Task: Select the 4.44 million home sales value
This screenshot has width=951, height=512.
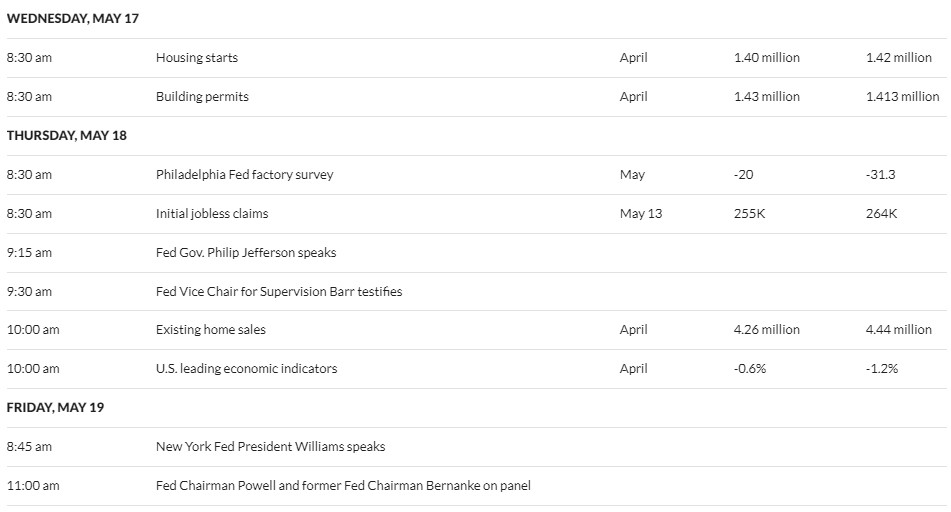Action: [x=899, y=329]
